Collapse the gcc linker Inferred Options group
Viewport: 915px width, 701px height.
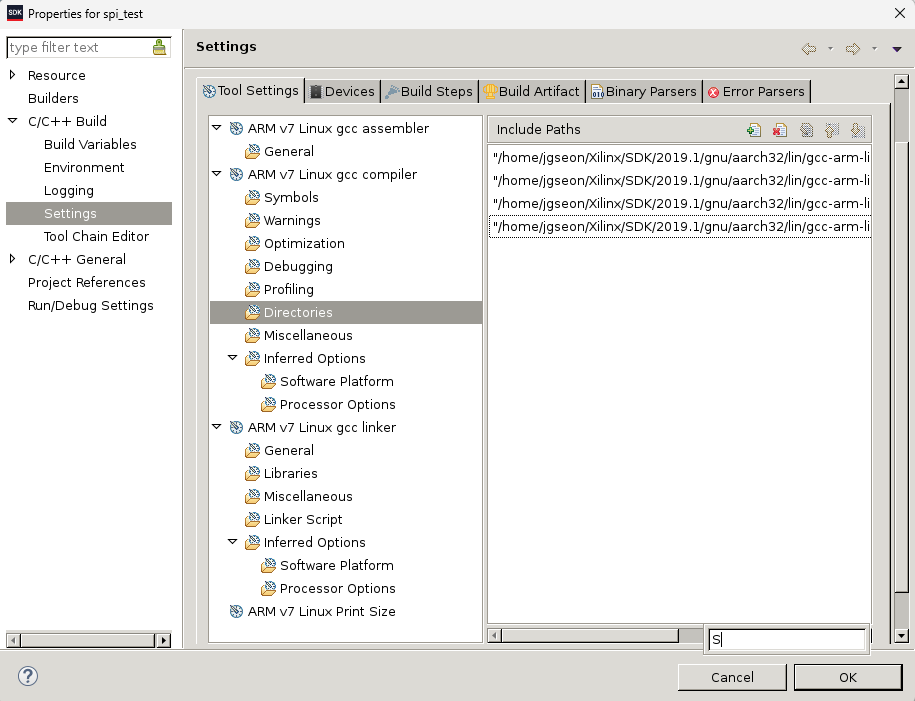point(234,542)
